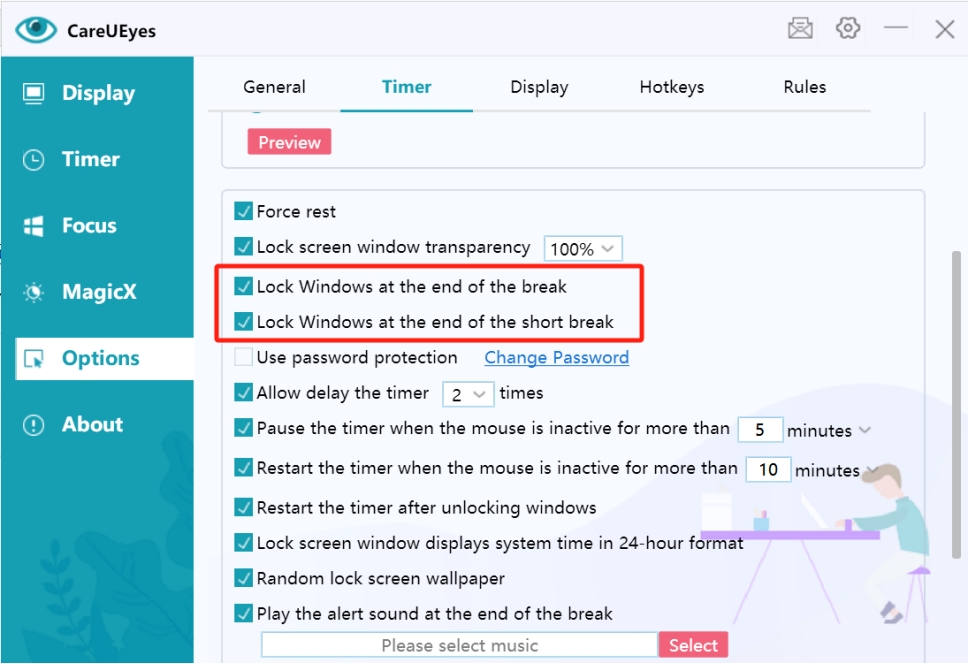Image resolution: width=968 pixels, height=664 pixels.
Task: Click the 'Please select music' input field
Action: 459,645
